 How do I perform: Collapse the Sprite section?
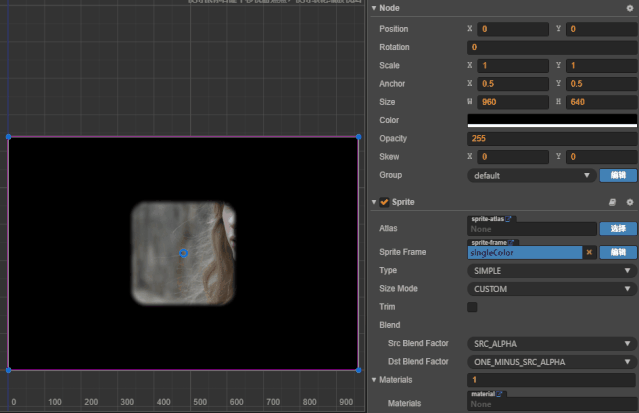tap(374, 202)
